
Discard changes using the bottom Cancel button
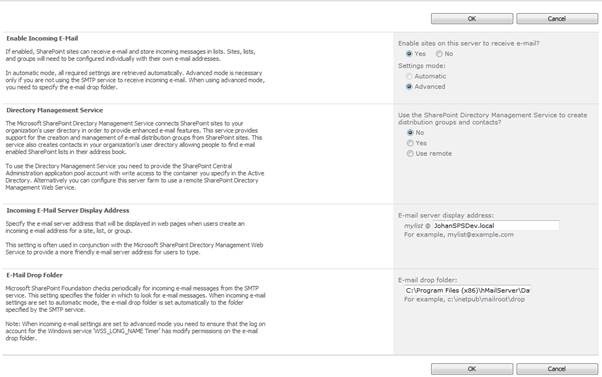tap(557, 369)
